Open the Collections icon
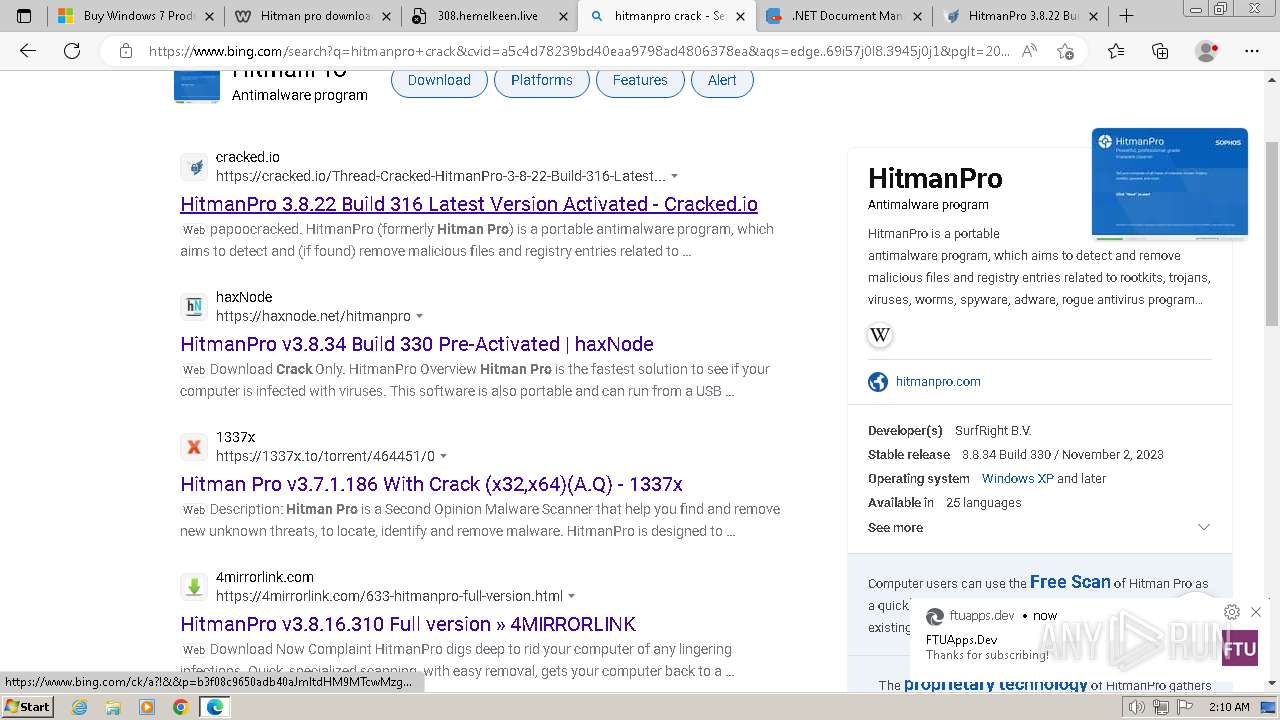1280x720 pixels. point(1160,51)
